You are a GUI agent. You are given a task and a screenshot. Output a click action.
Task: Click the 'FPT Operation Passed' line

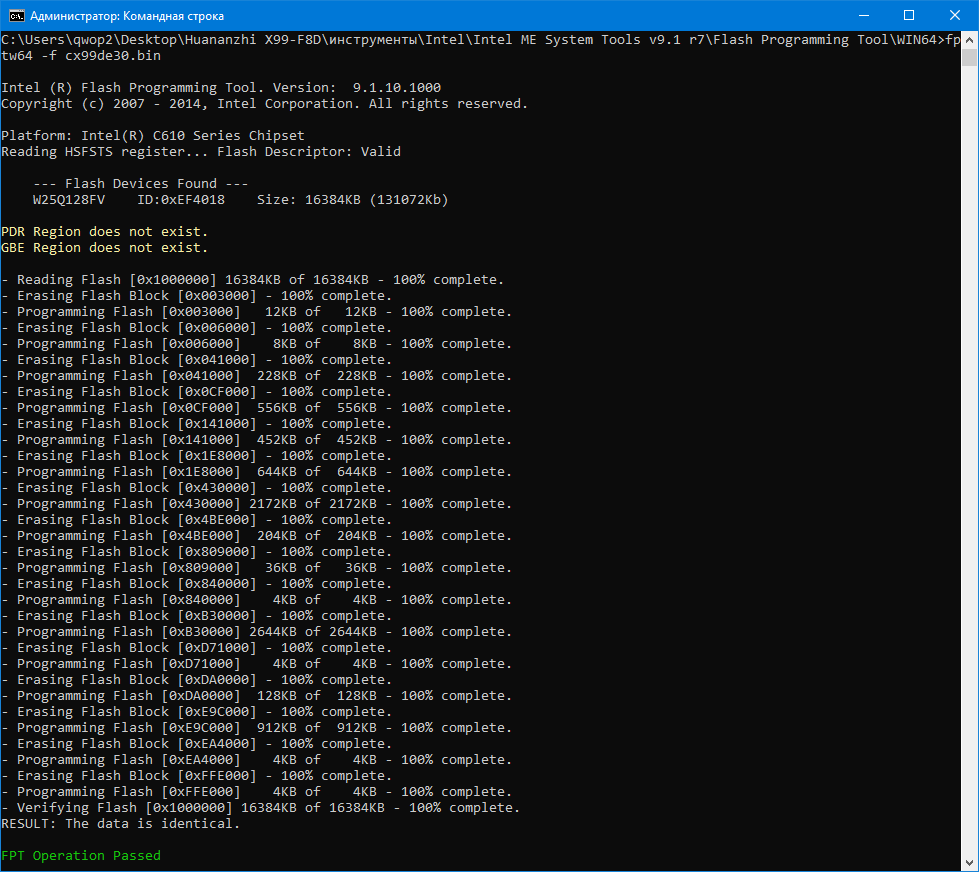tap(81, 856)
